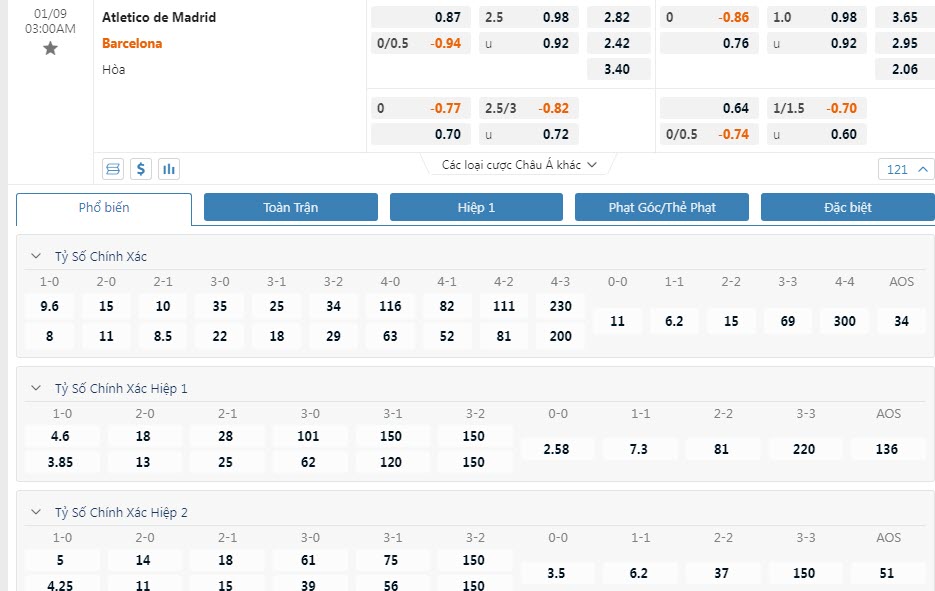Choose 2.58 odds for first-half 0-0

(x=556, y=449)
